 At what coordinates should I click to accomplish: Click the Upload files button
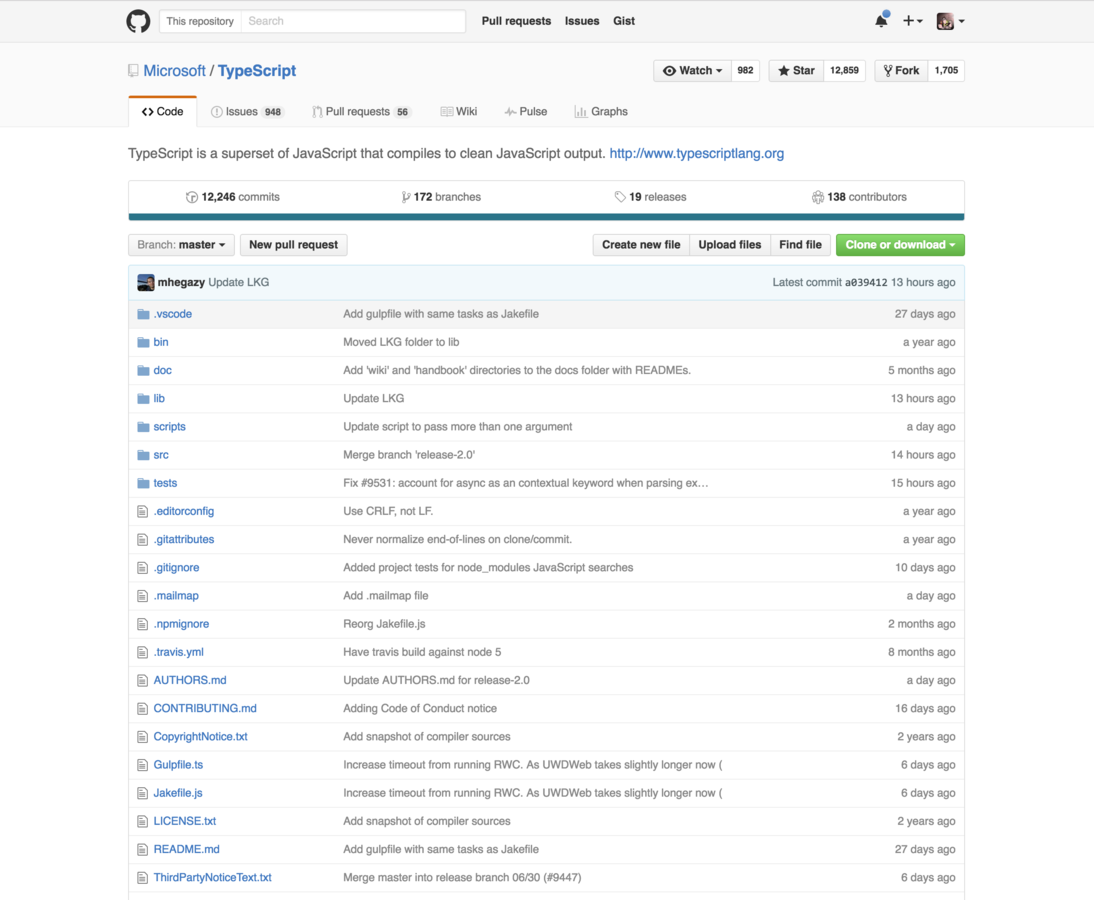point(730,245)
